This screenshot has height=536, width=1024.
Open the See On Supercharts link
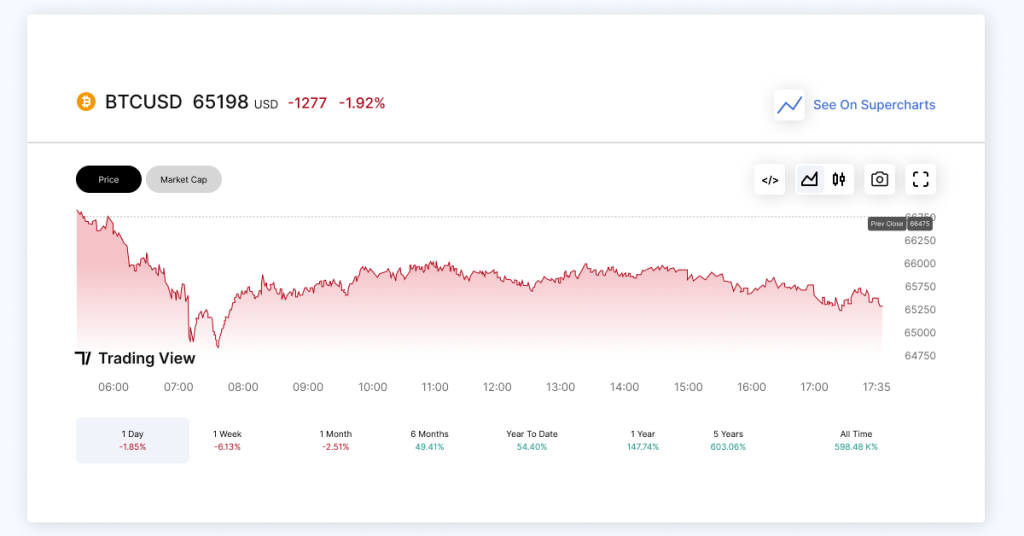(x=874, y=105)
